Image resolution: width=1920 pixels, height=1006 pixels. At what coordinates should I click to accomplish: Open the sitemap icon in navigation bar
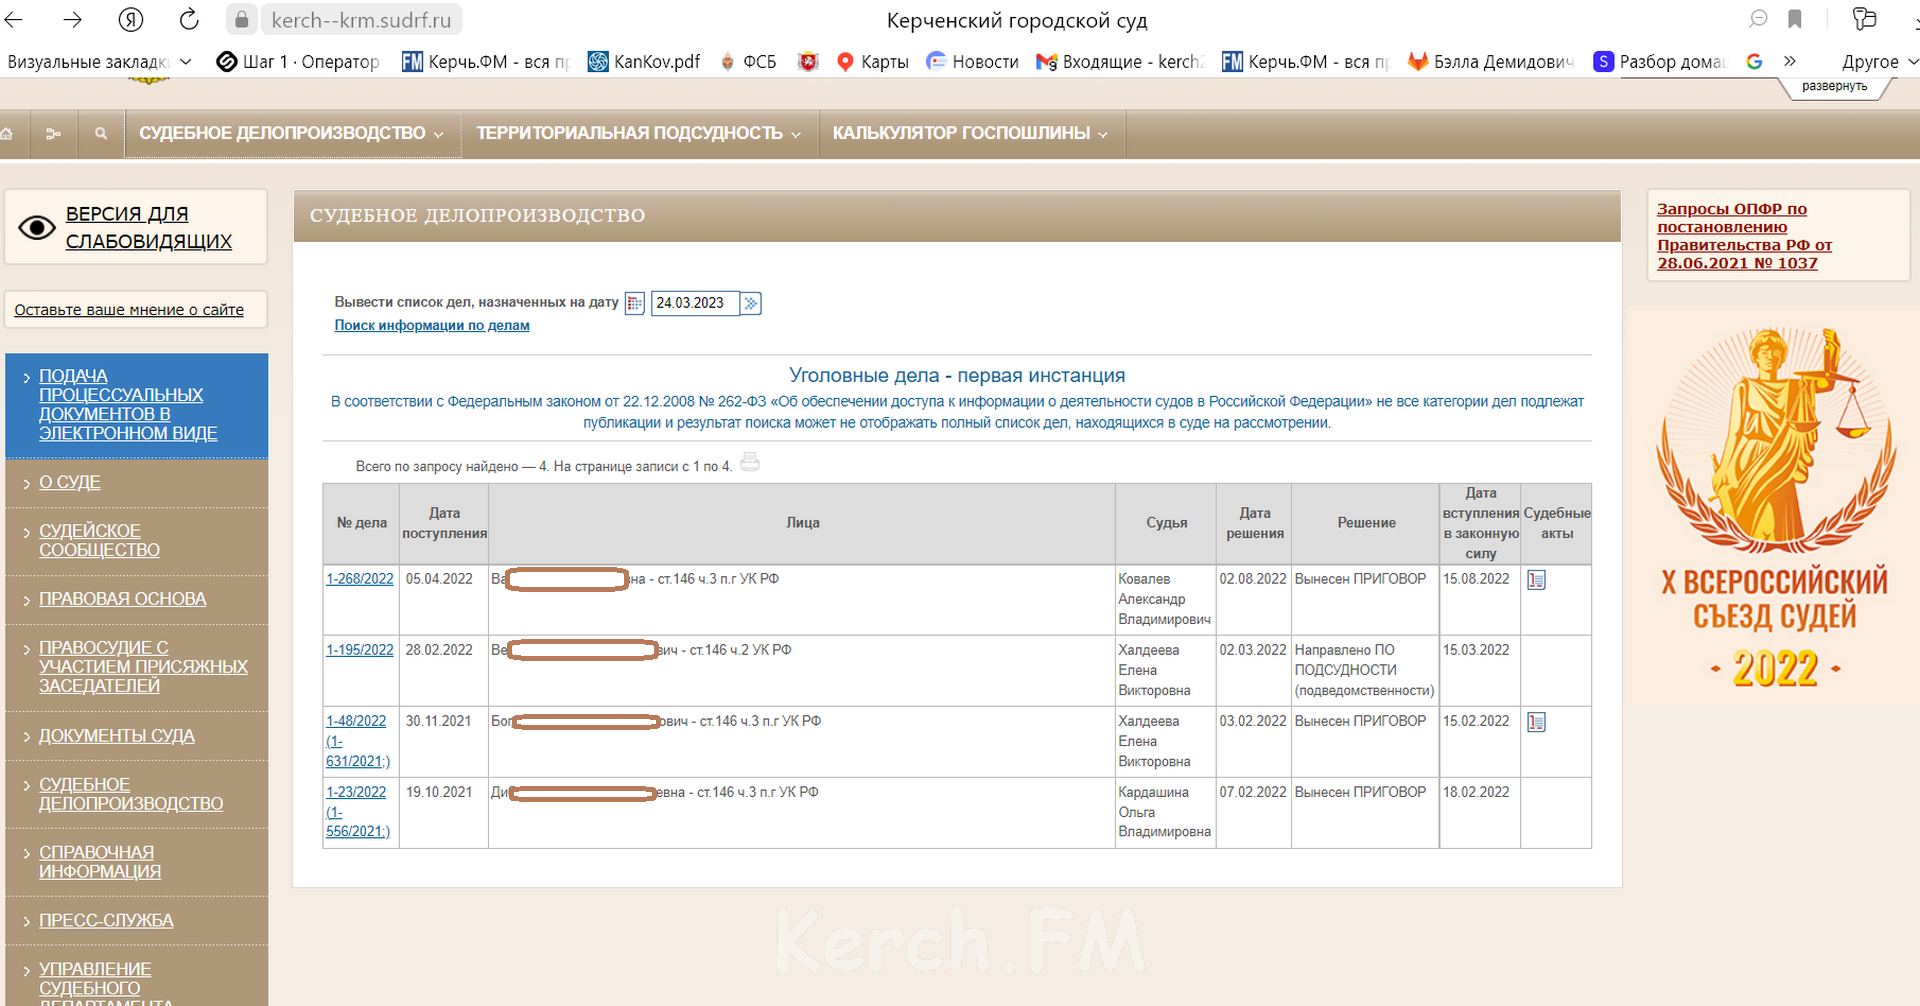[x=54, y=133]
